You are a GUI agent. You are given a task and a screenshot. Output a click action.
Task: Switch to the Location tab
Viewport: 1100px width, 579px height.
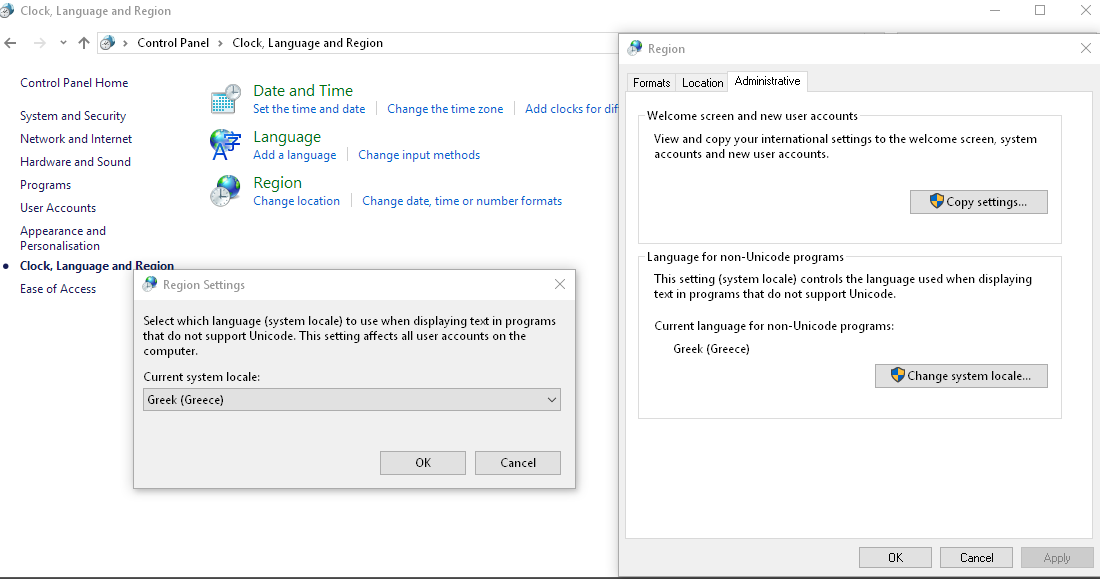point(702,83)
